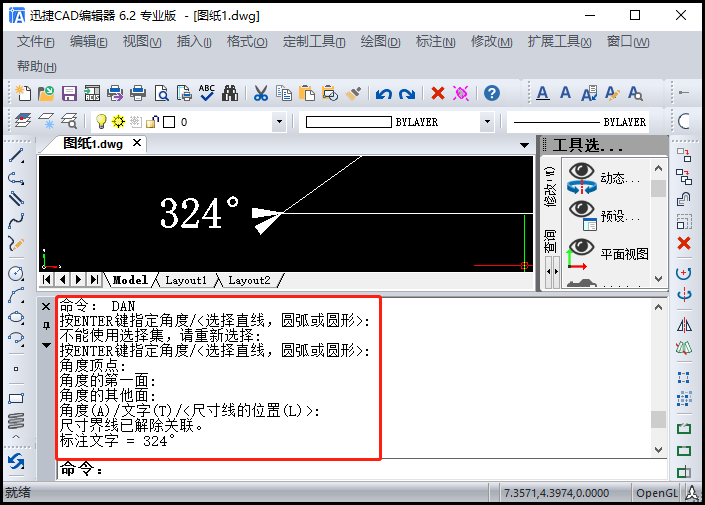Open Print Preview magnifier page icon
The height and width of the screenshot is (505, 705).
[161, 93]
